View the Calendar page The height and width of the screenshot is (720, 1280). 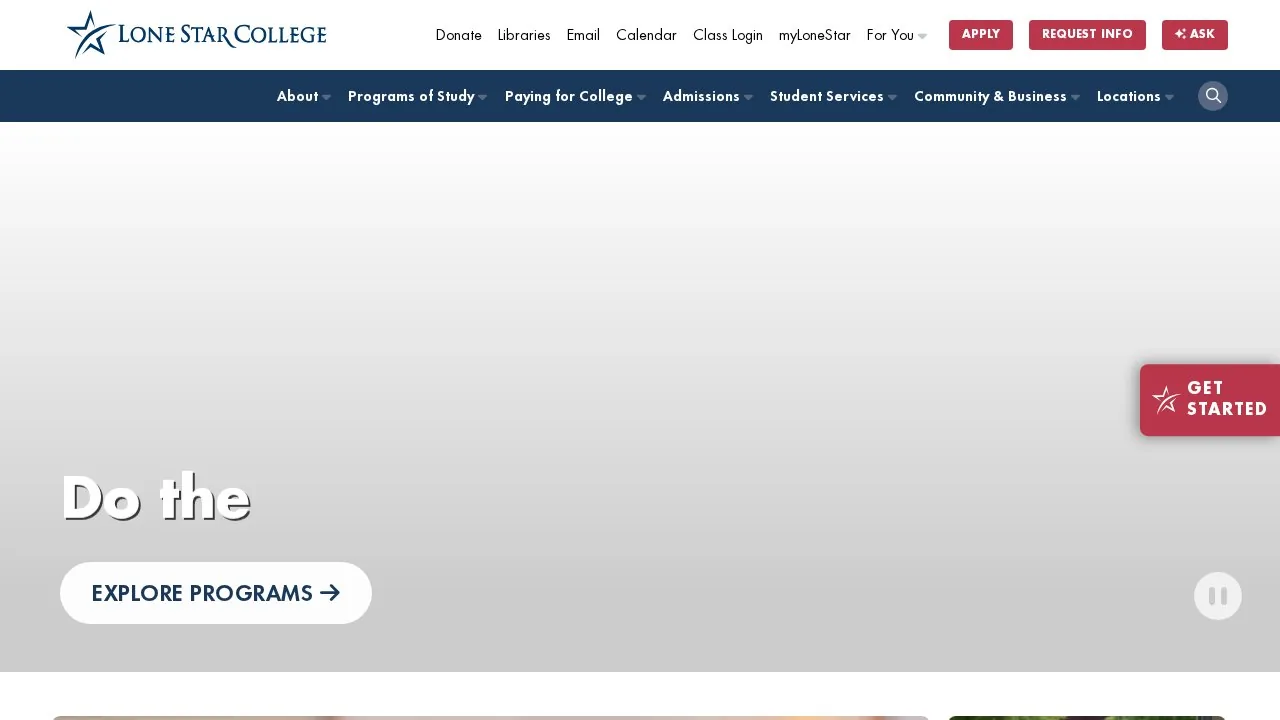pyautogui.click(x=646, y=35)
